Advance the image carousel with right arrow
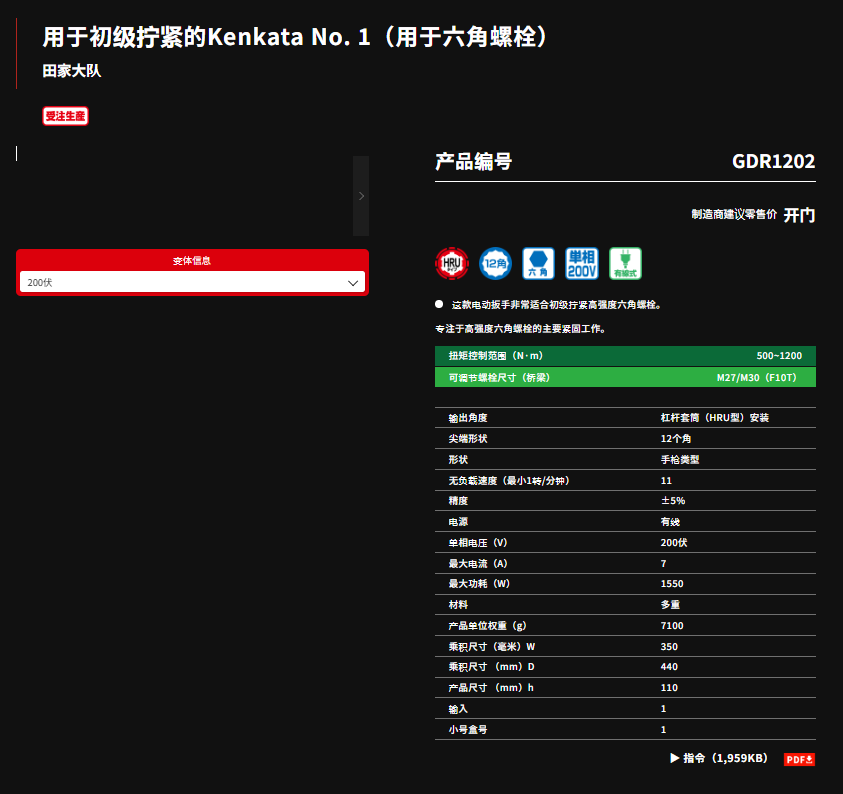Viewport: 843px width, 794px height. click(x=361, y=196)
